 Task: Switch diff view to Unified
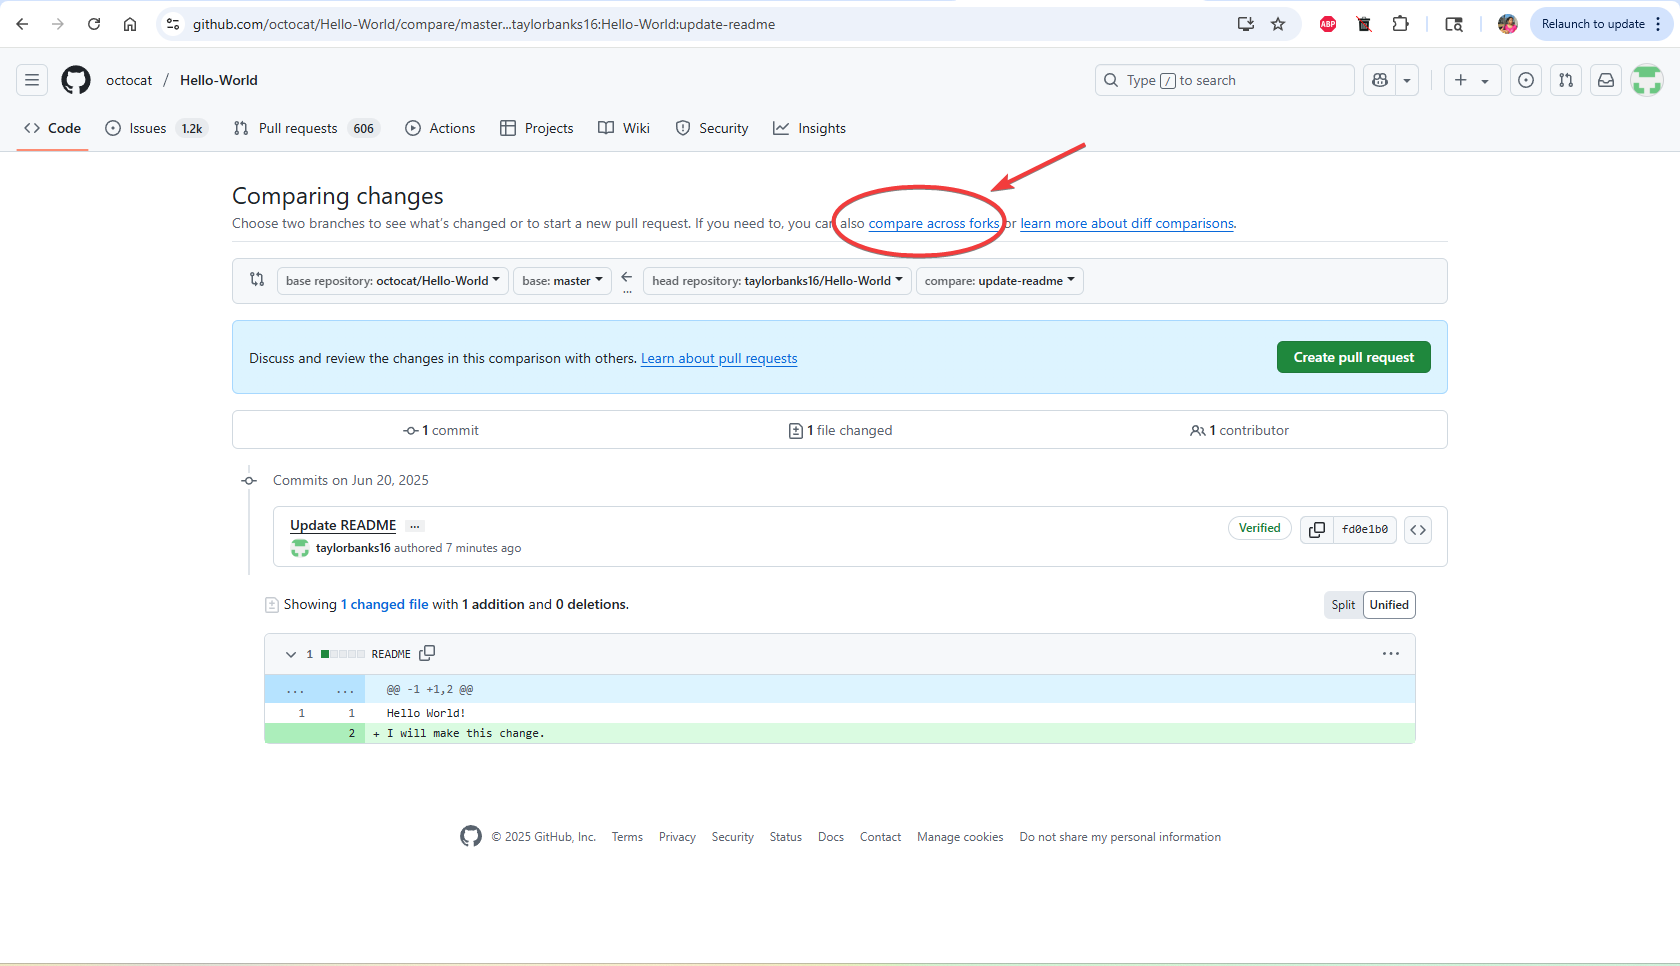pyautogui.click(x=1389, y=605)
